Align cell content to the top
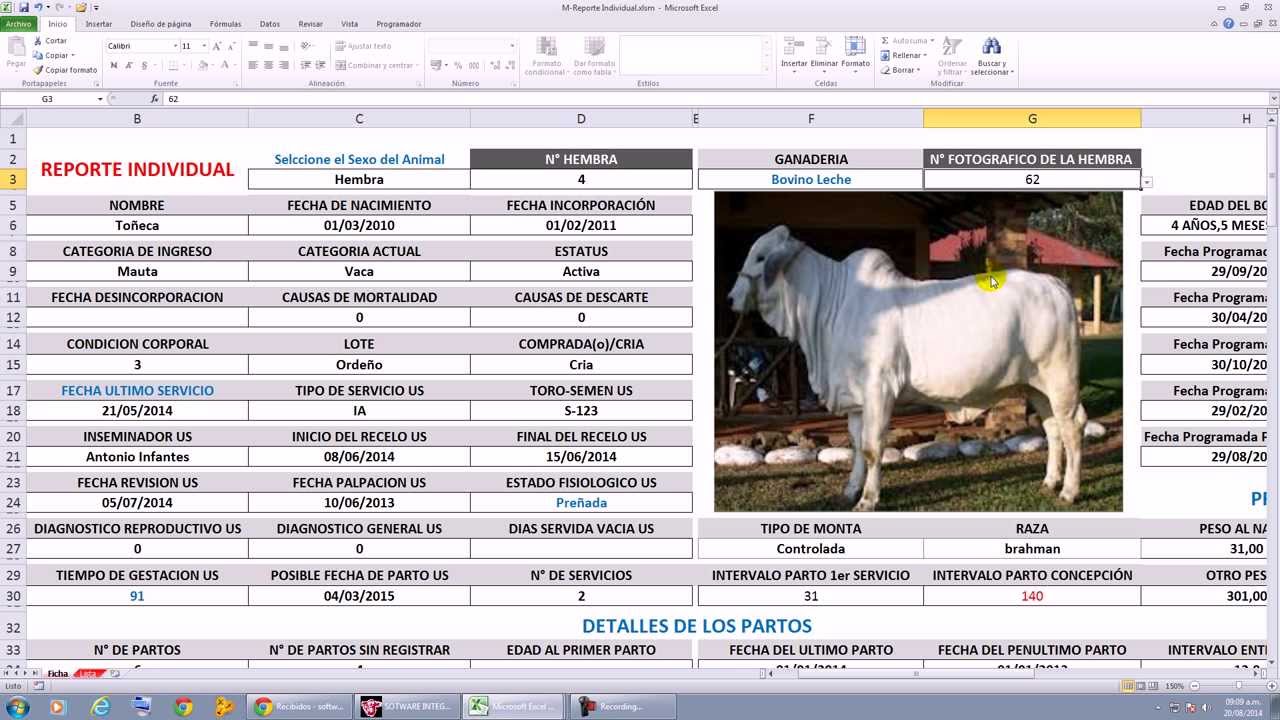Viewport: 1280px width, 720px height. tap(253, 46)
